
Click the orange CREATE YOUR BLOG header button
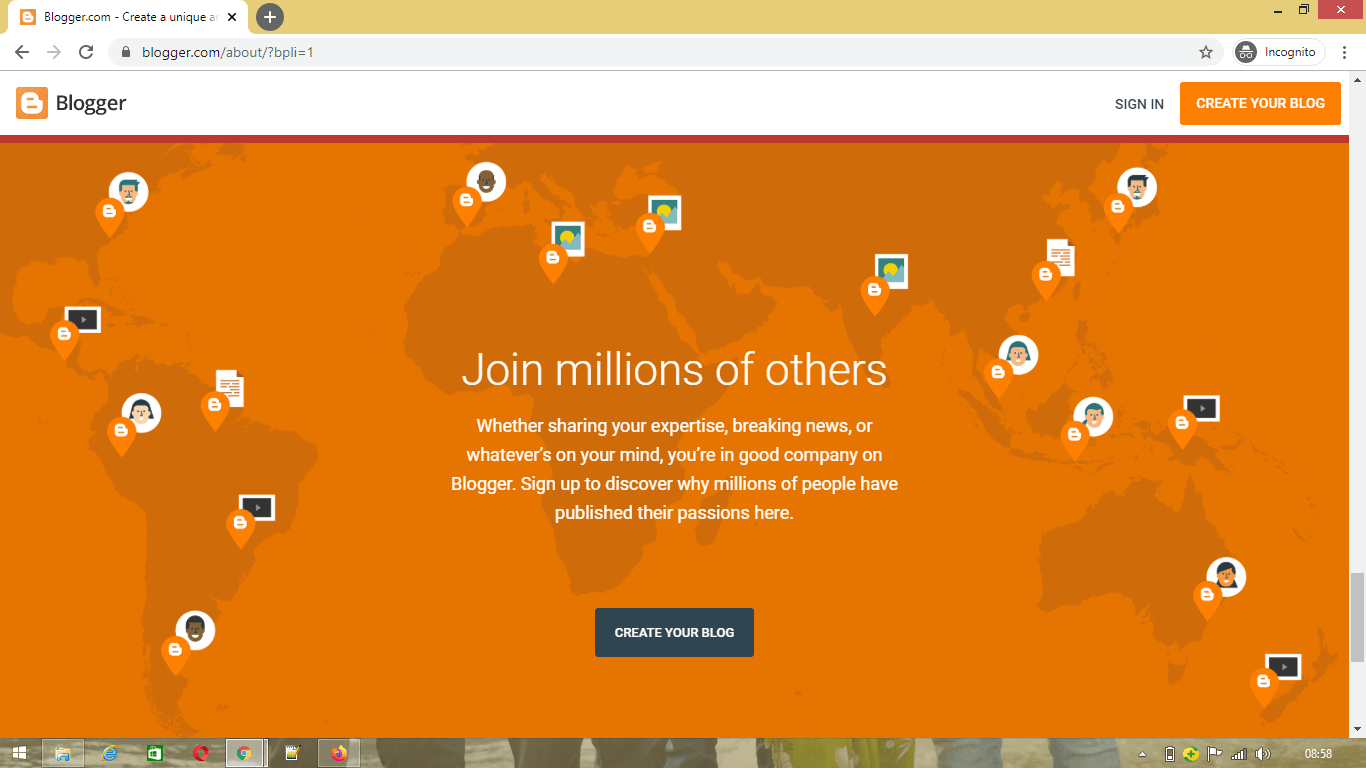pyautogui.click(x=1260, y=103)
